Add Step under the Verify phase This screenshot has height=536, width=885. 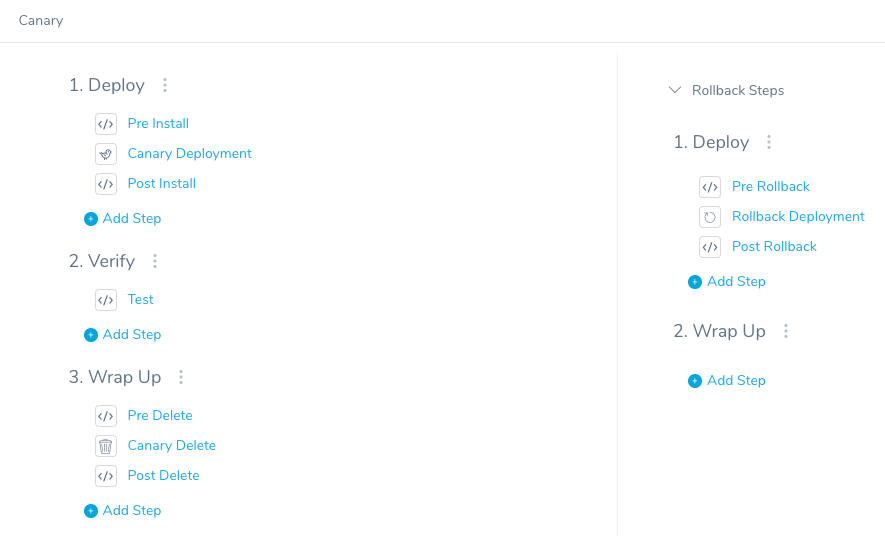pyautogui.click(x=123, y=335)
